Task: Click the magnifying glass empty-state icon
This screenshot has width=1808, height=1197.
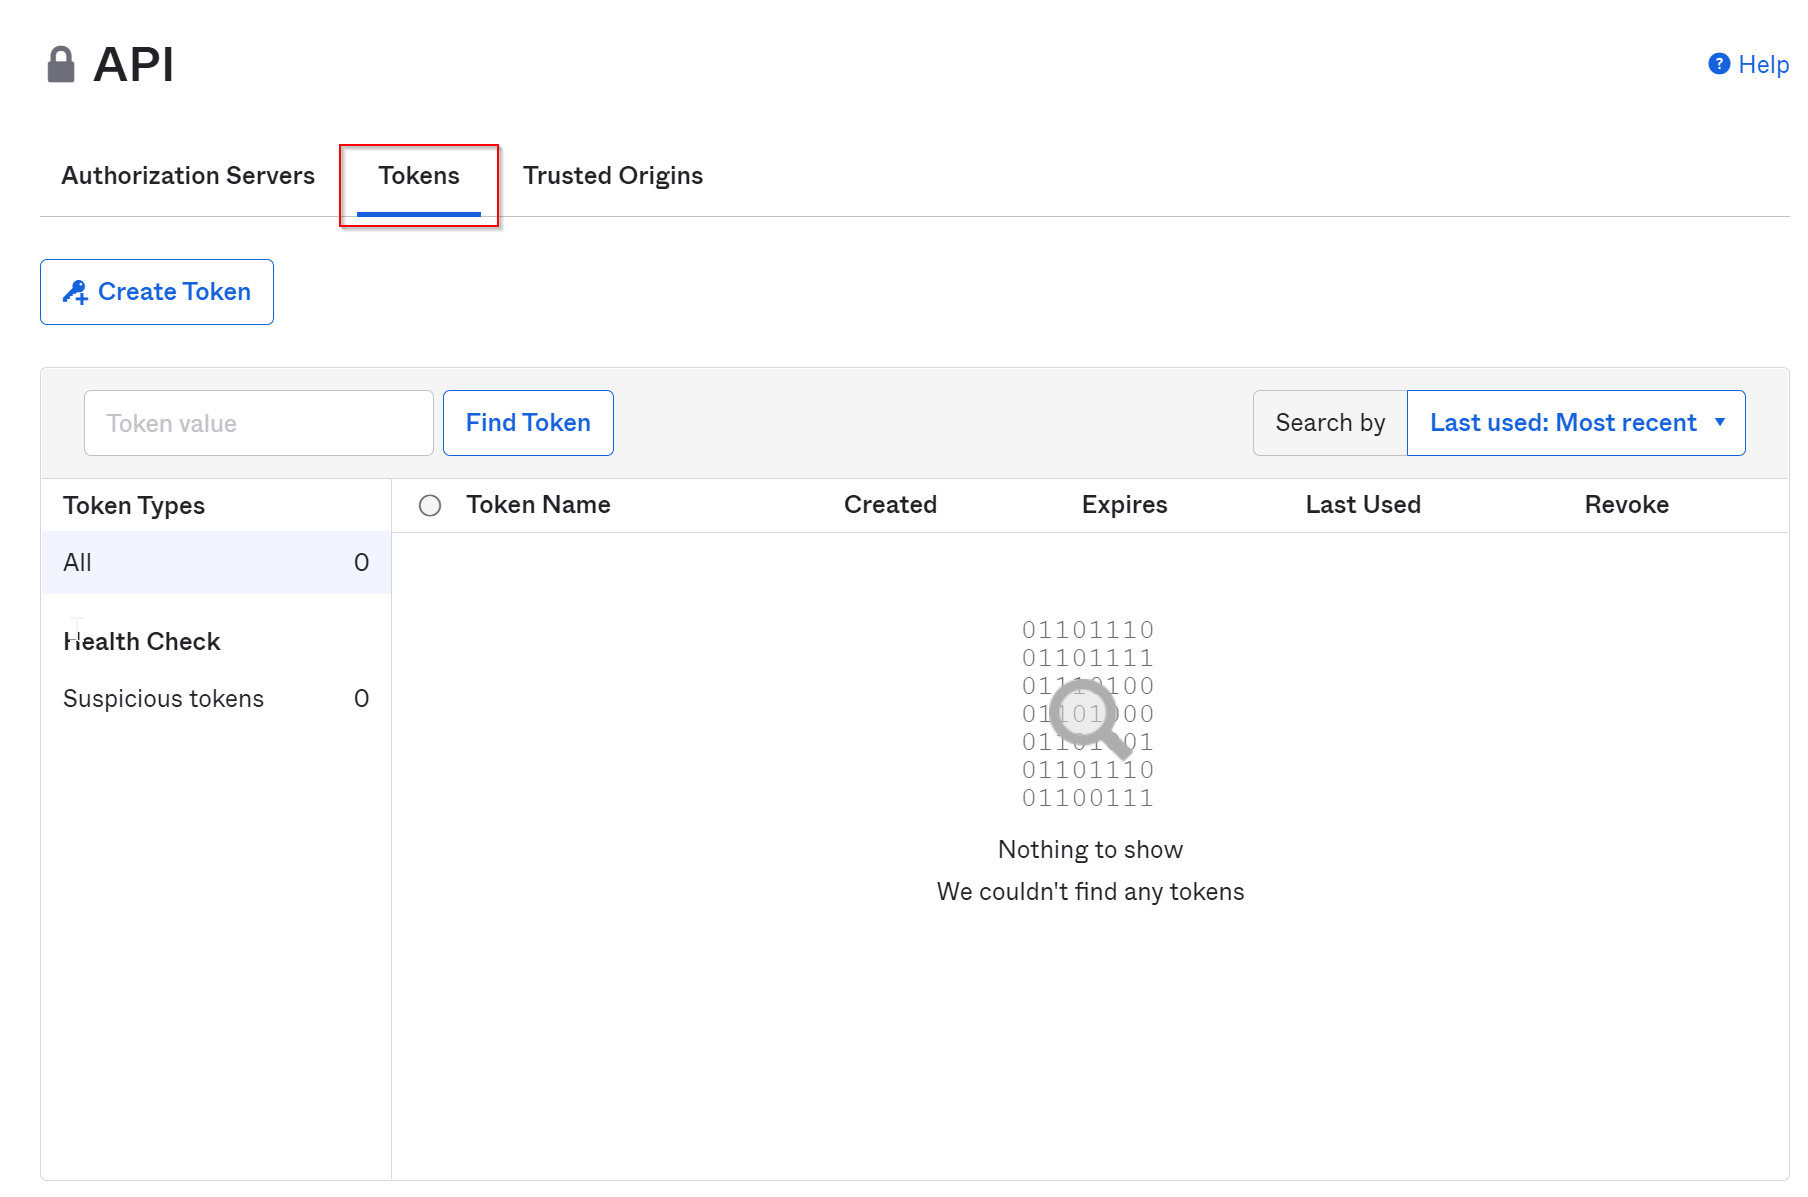Action: point(1087,715)
